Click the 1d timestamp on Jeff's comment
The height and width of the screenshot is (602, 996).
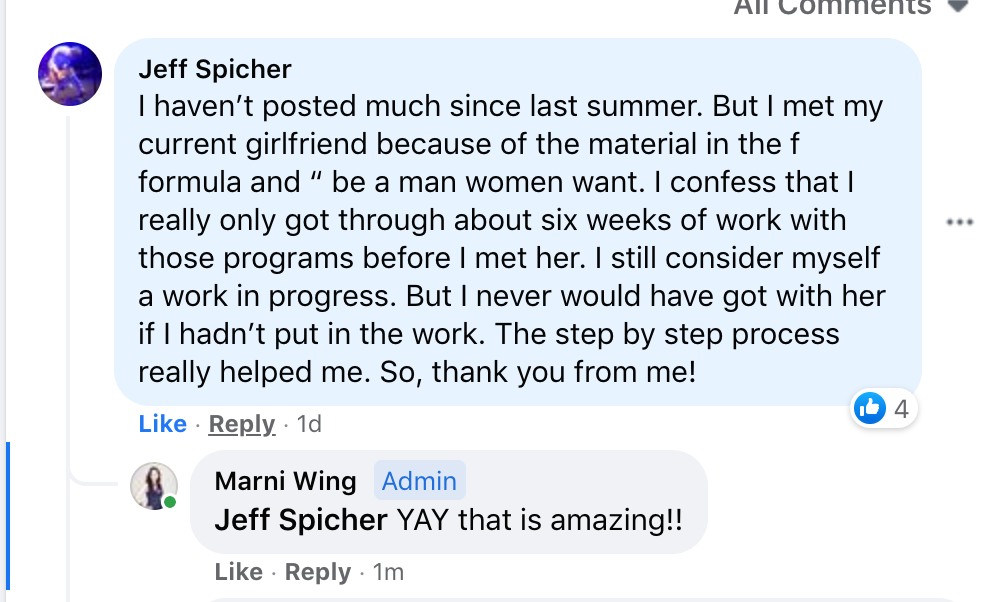point(309,424)
